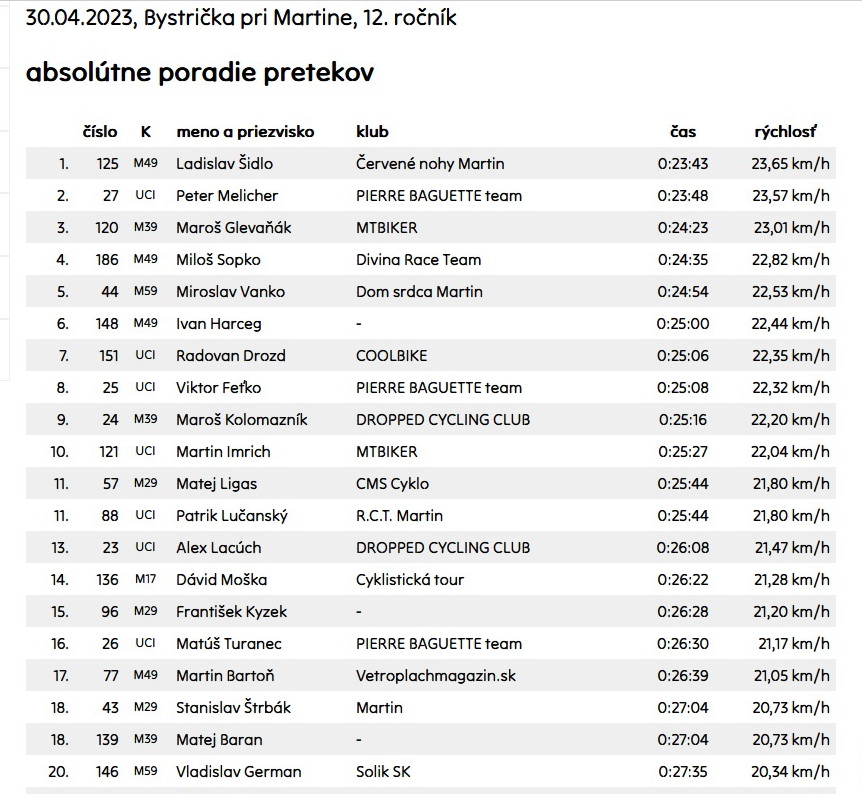Click the time 0:23:43 in first row

683,163
